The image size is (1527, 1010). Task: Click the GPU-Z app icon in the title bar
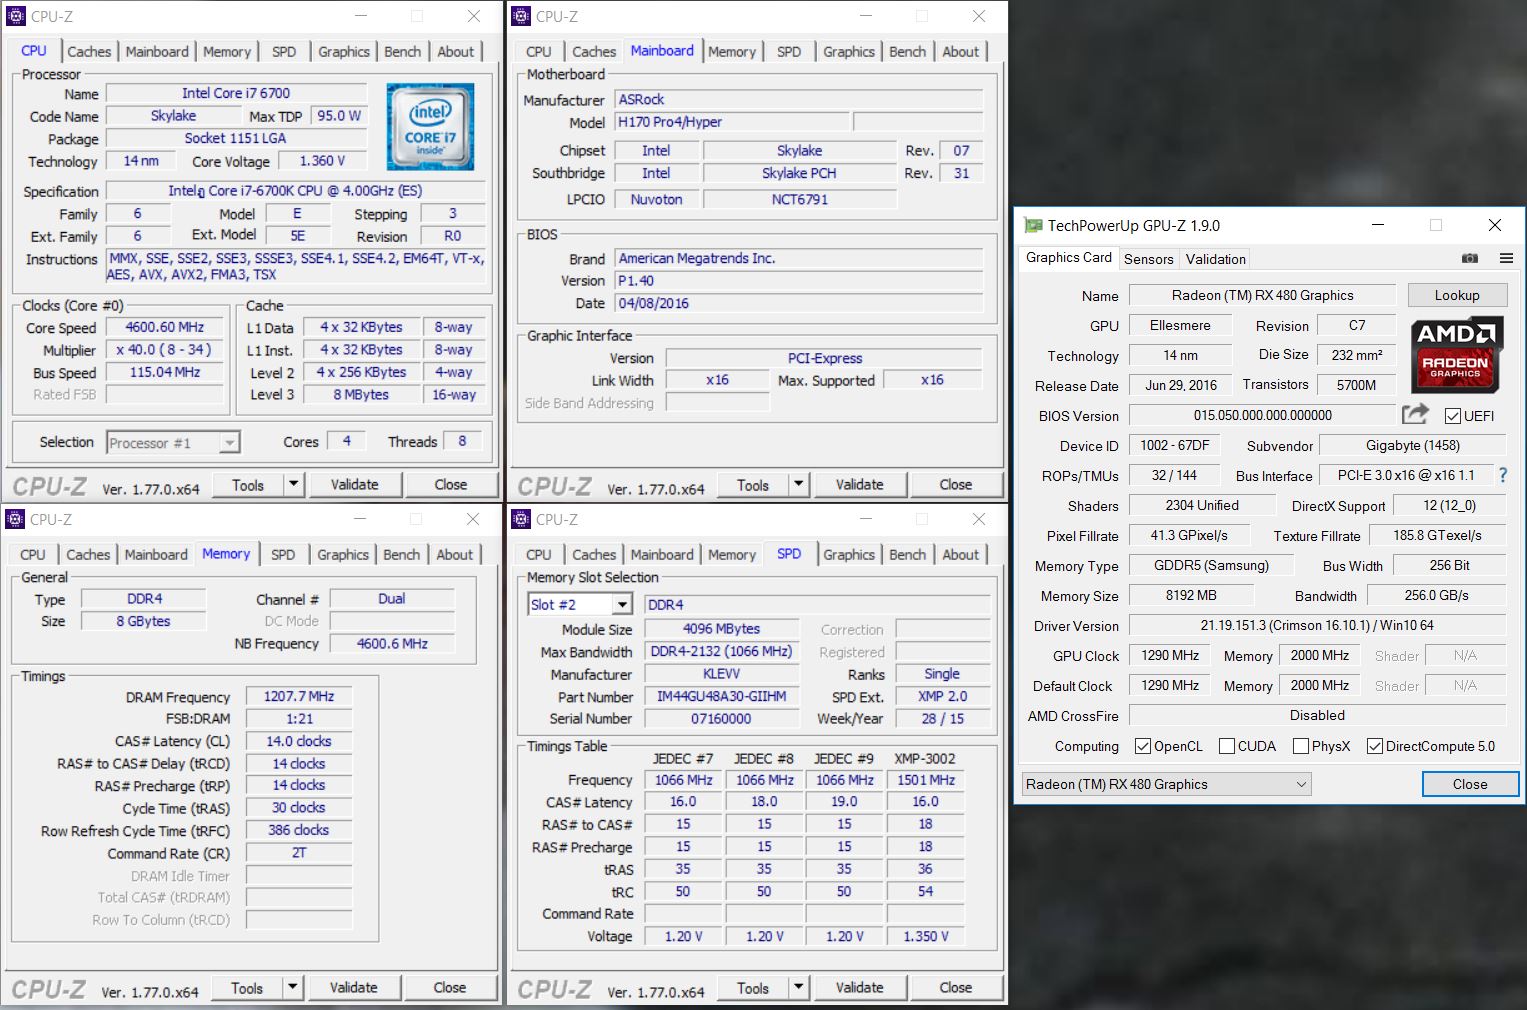click(1033, 225)
